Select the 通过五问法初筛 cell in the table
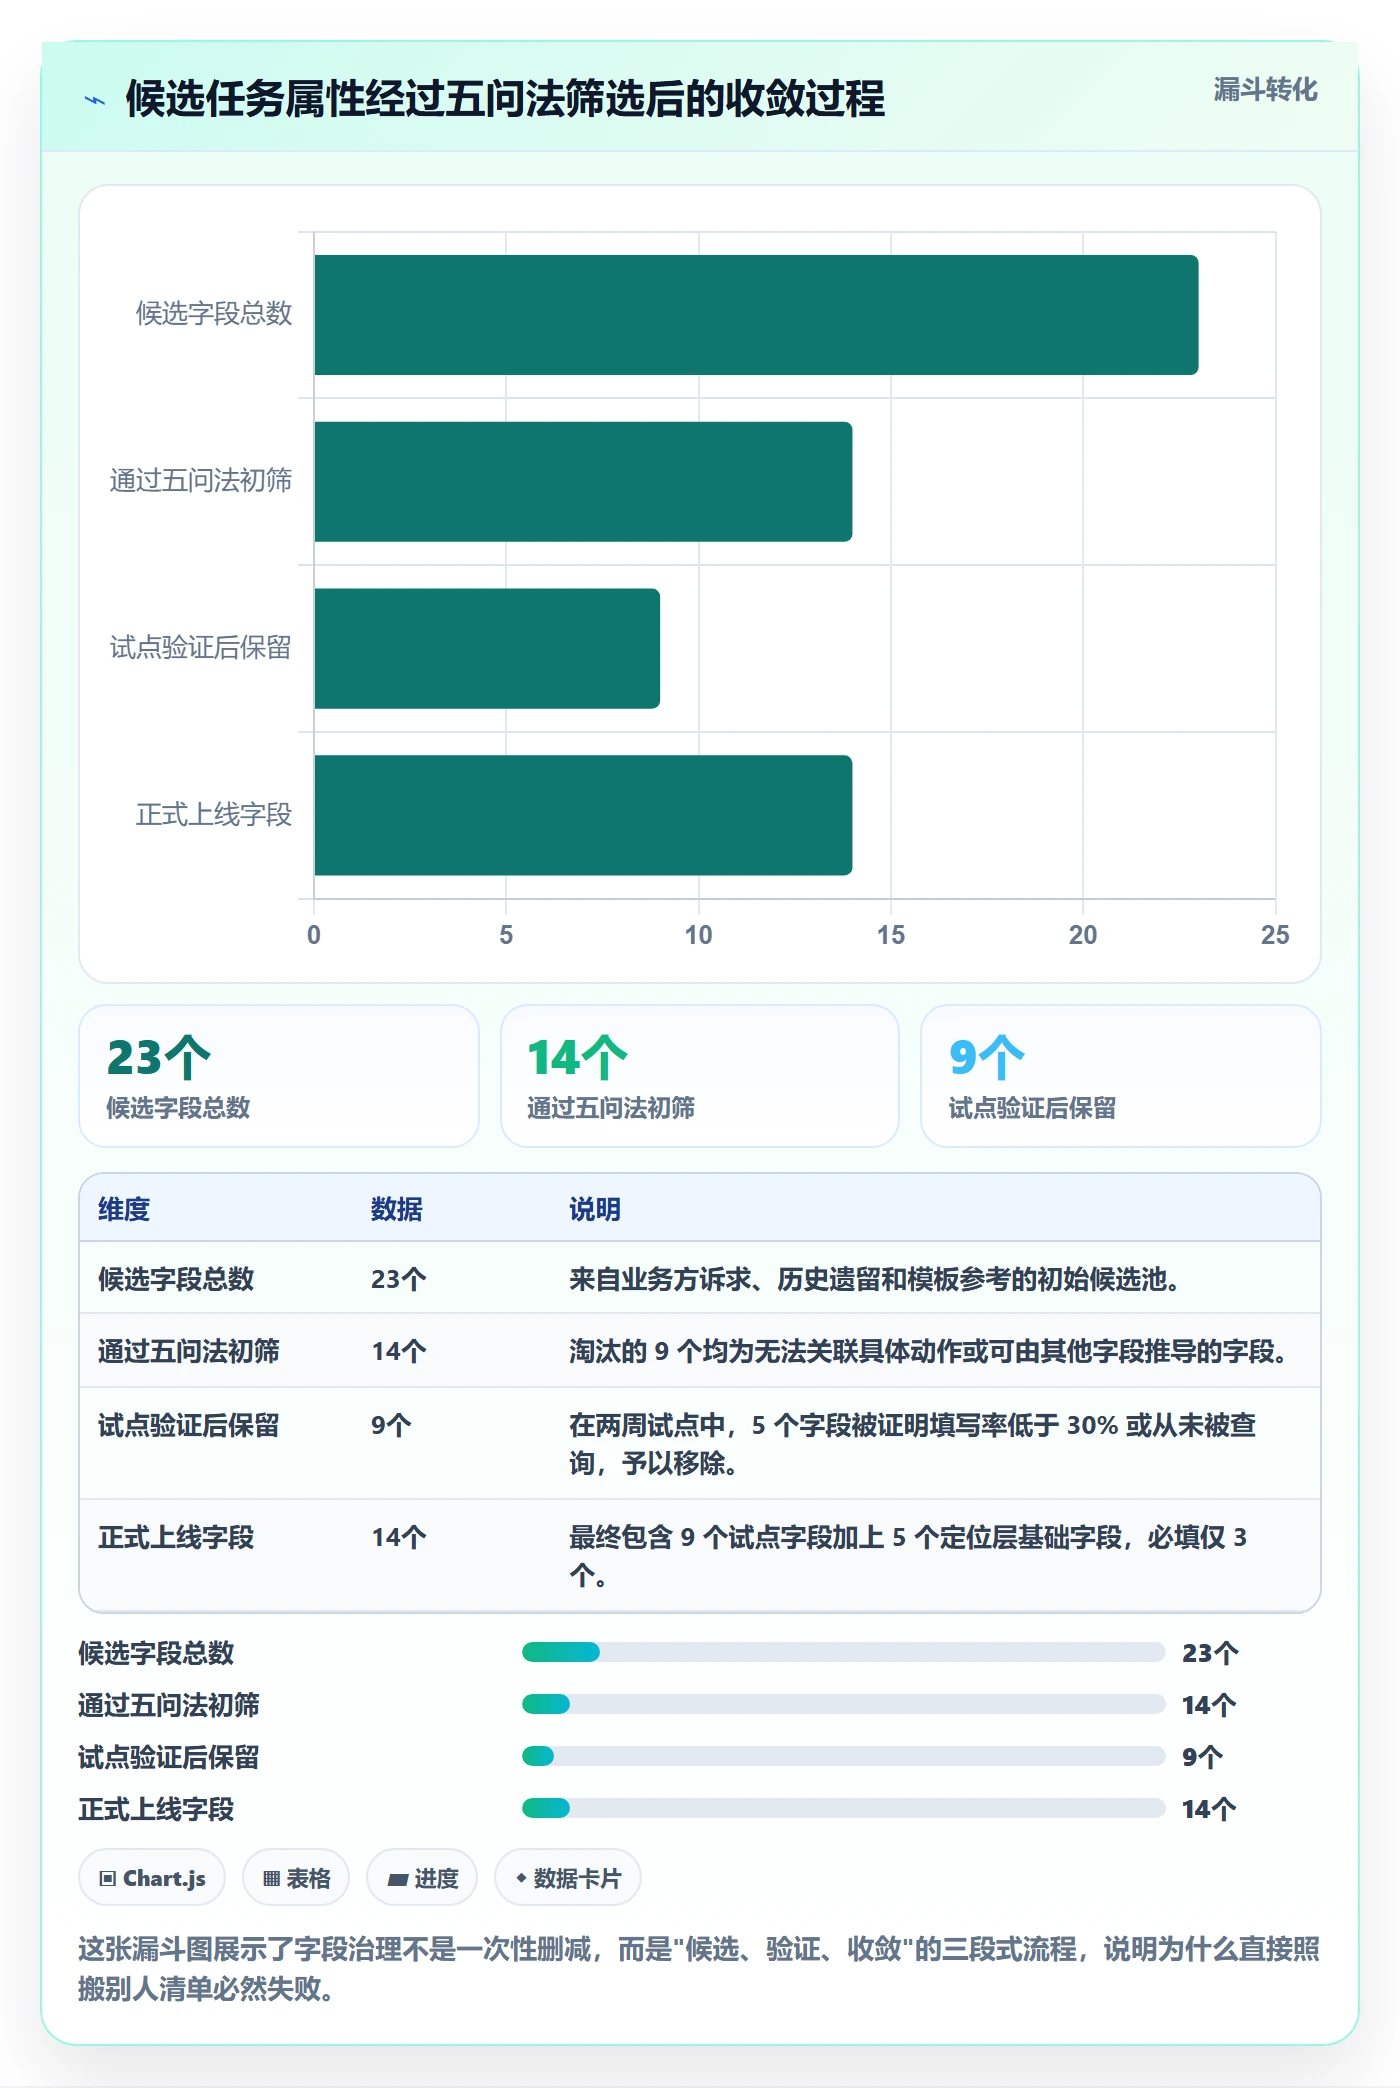1400x2088 pixels. point(189,1351)
